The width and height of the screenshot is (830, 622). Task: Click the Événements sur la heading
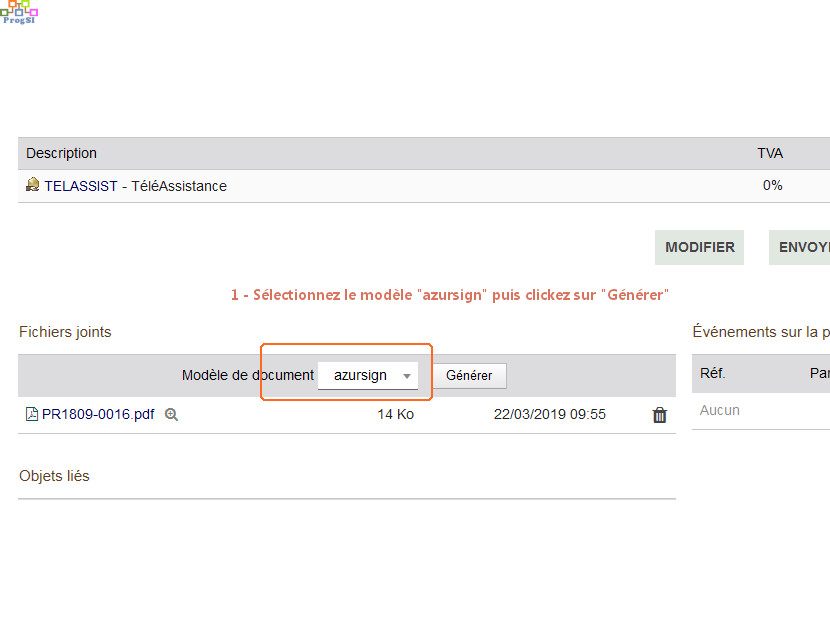point(761,332)
